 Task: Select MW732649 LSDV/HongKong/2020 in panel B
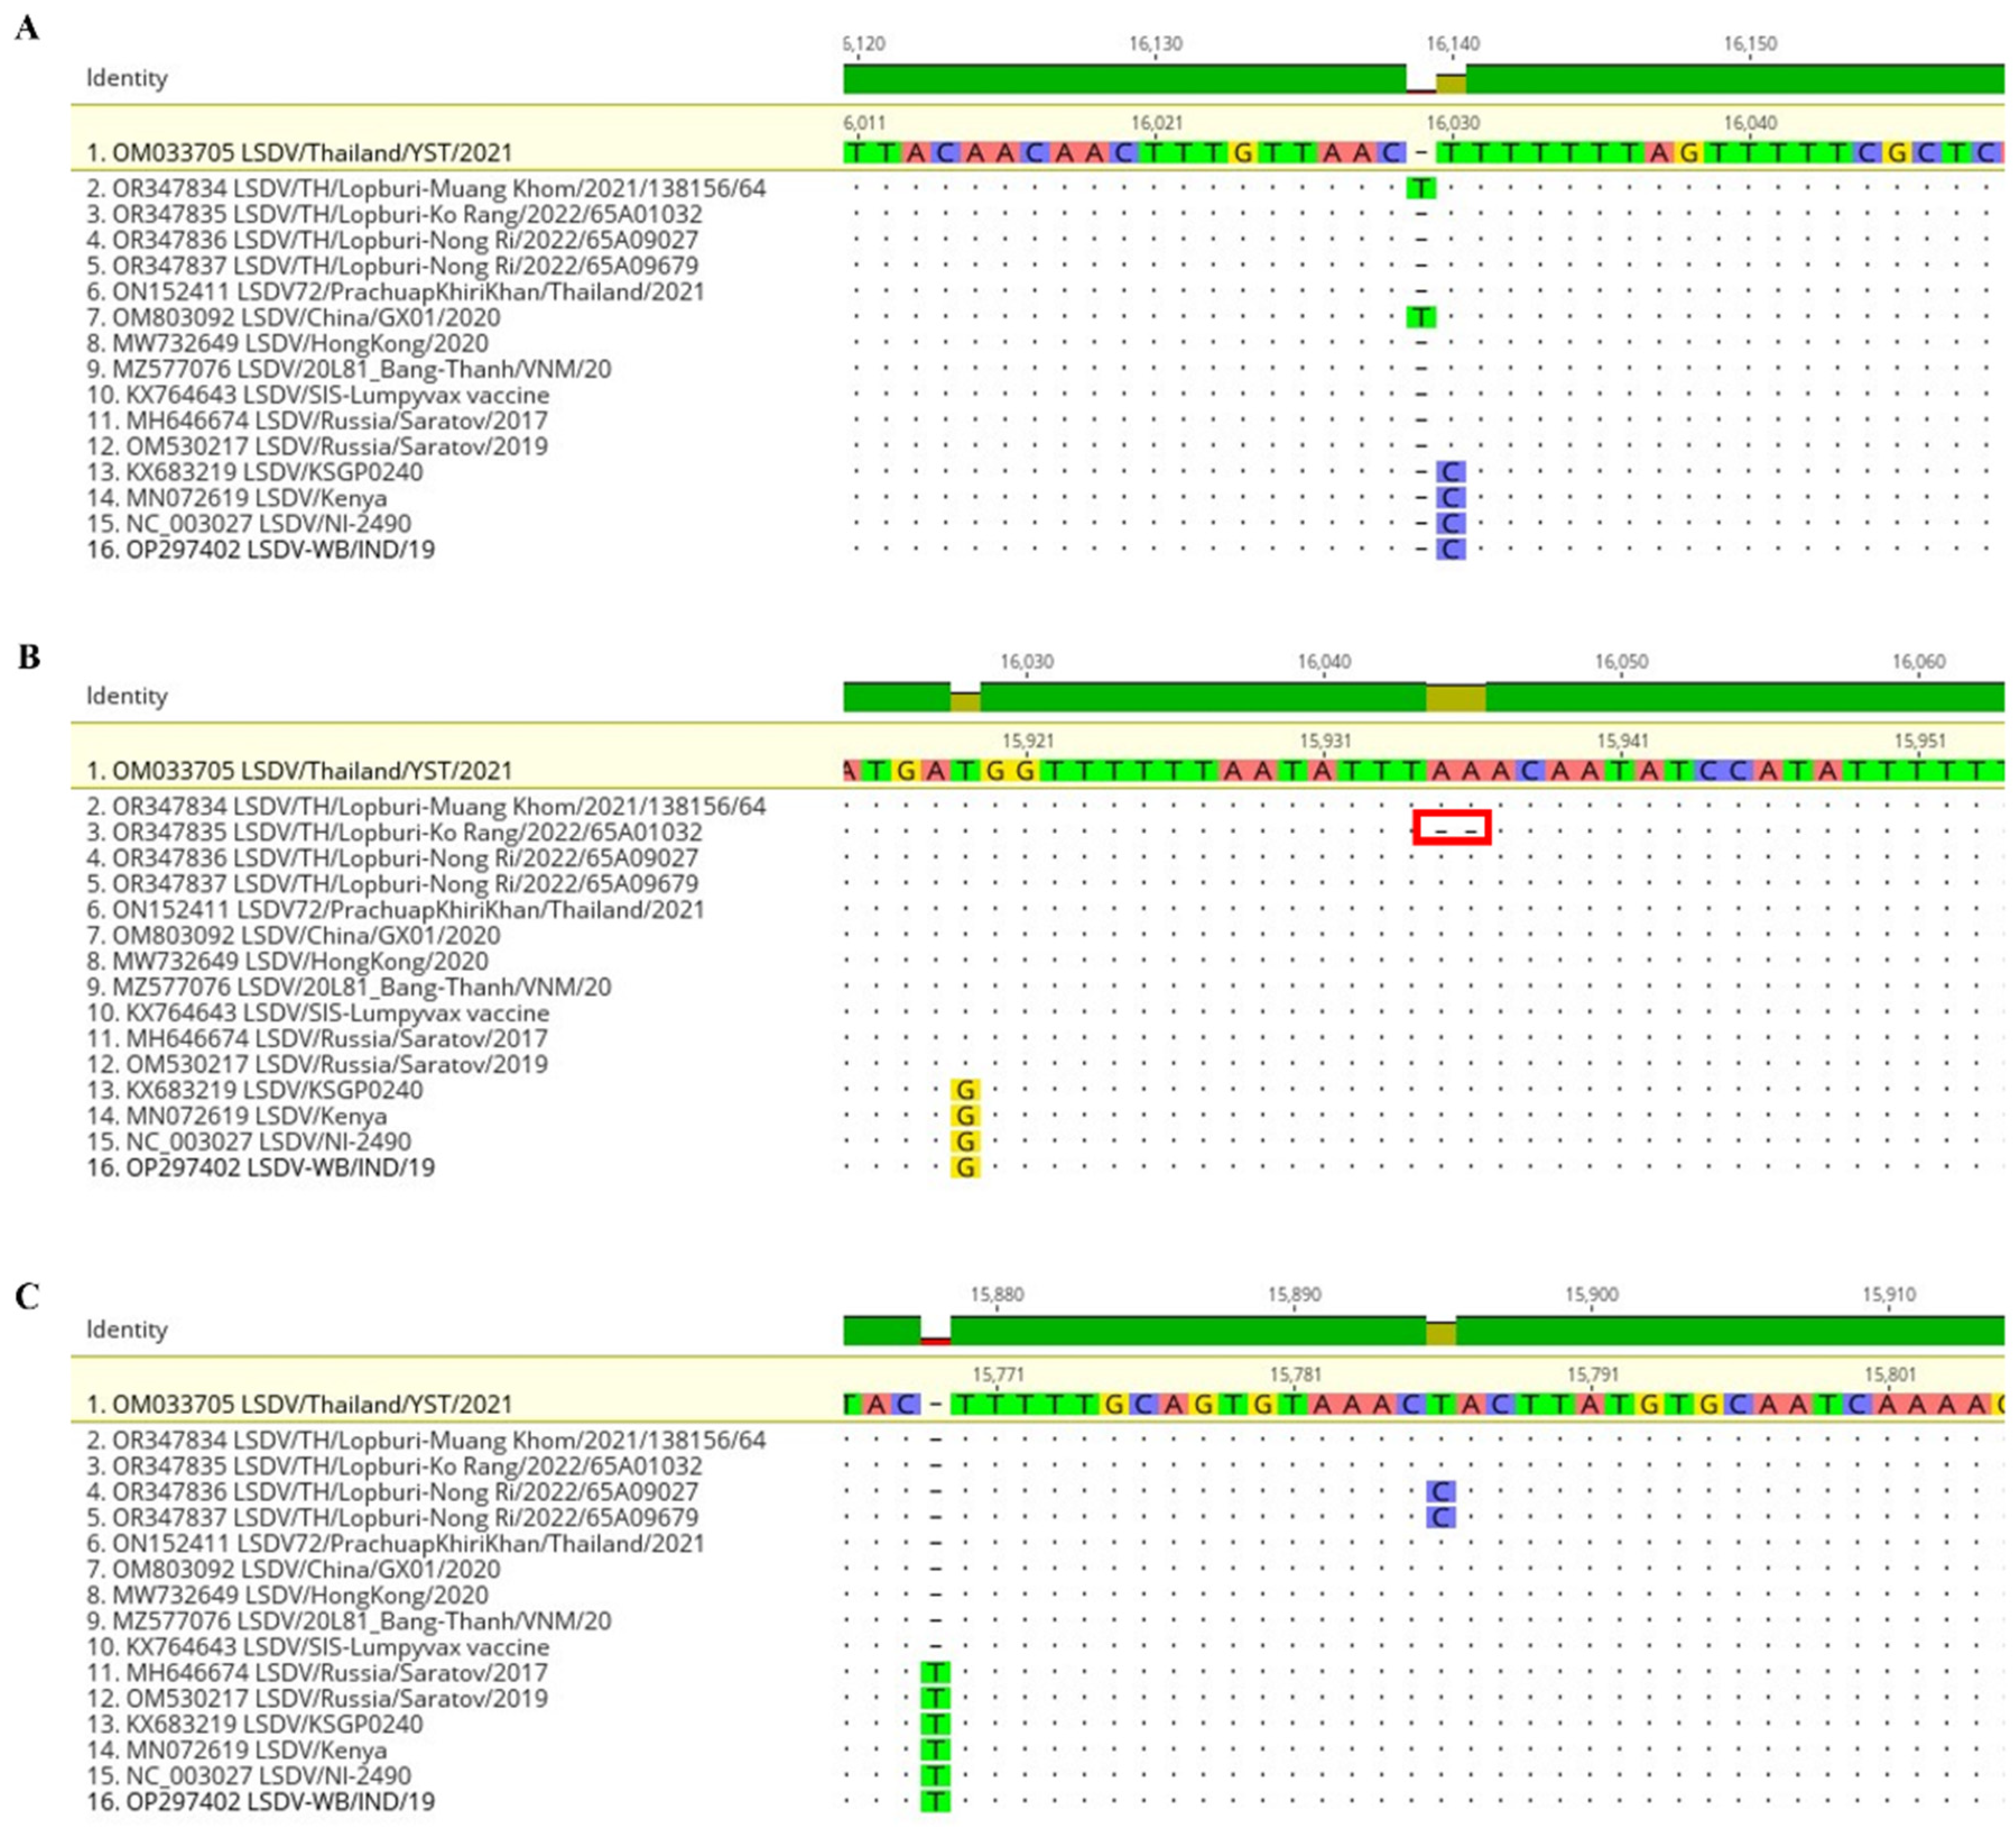click(287, 962)
